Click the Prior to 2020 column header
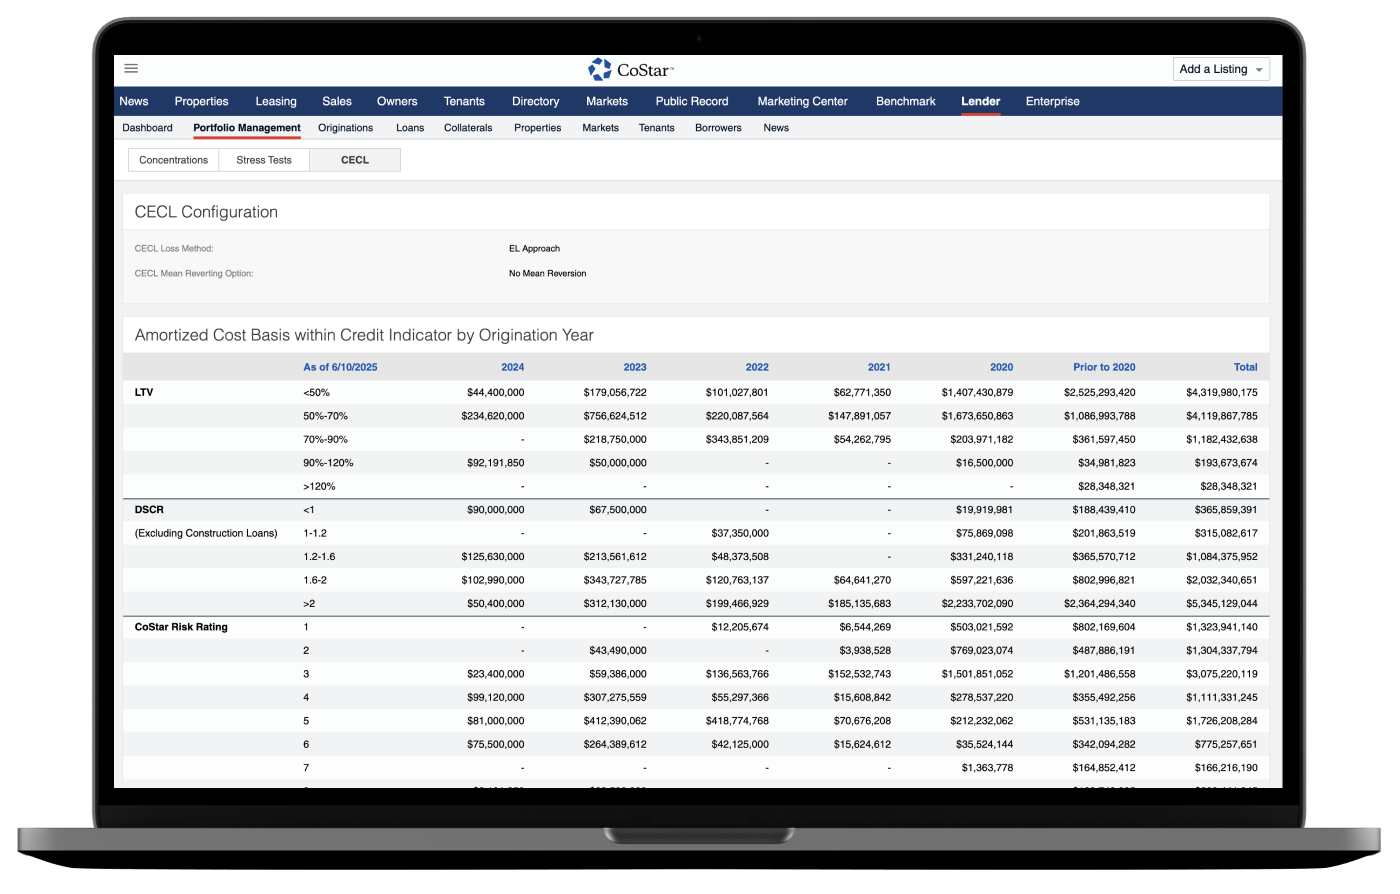 1104,367
